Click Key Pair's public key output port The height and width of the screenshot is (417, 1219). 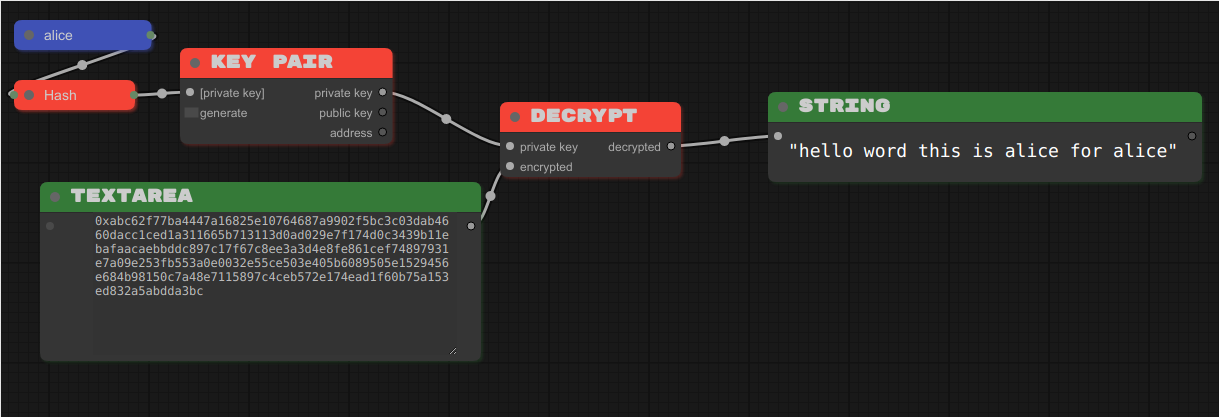pyautogui.click(x=382, y=113)
